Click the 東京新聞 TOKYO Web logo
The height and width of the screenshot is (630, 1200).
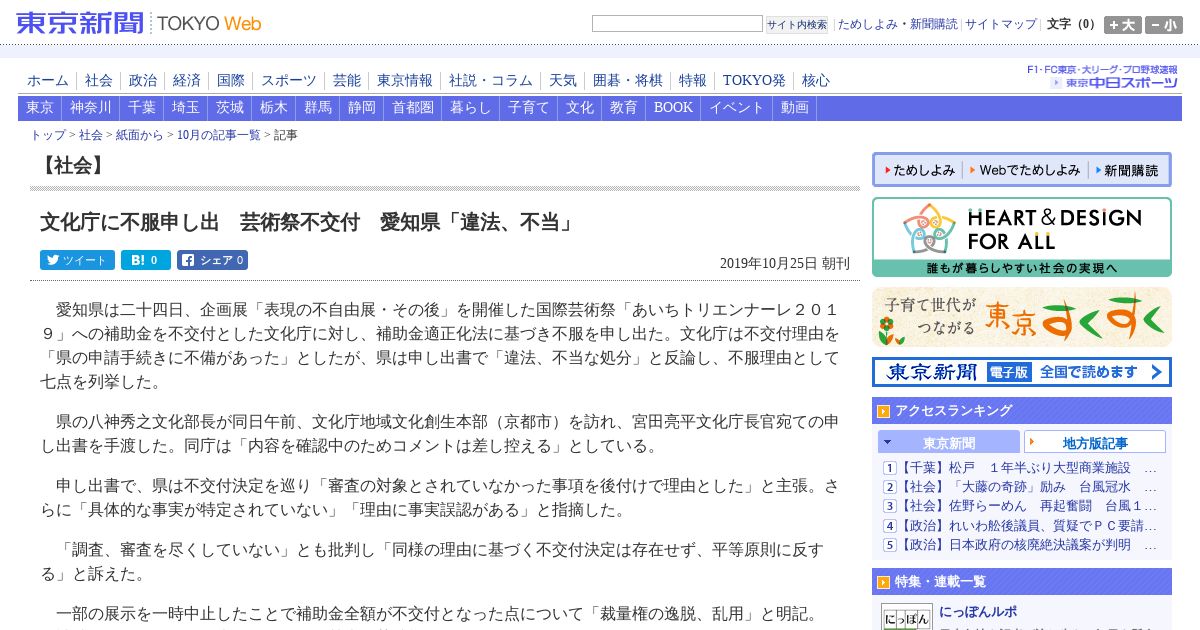point(139,22)
